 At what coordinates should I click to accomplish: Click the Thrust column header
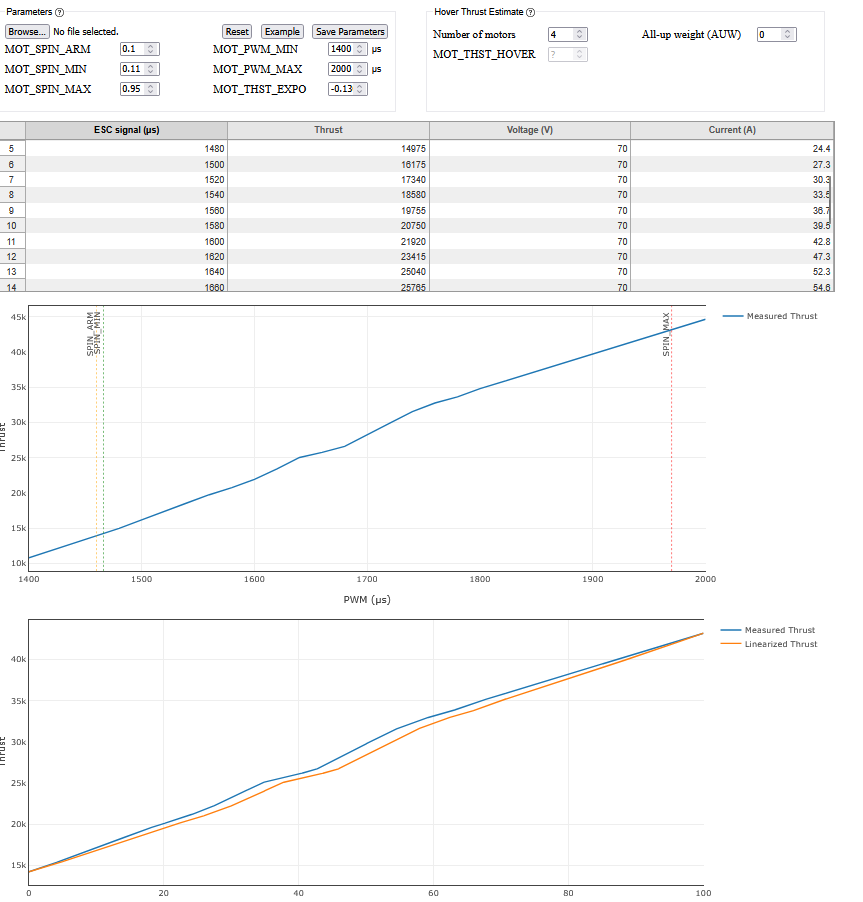(x=328, y=130)
